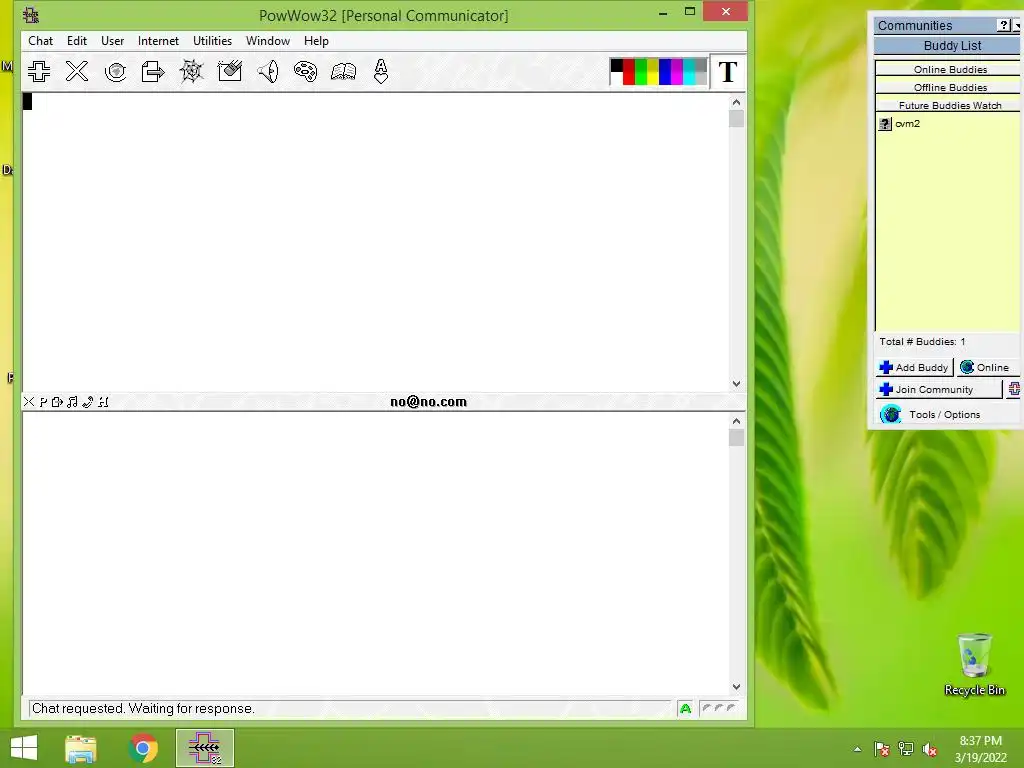Click the muted volume tray icon
This screenshot has height=768, width=1024.
[x=930, y=749]
